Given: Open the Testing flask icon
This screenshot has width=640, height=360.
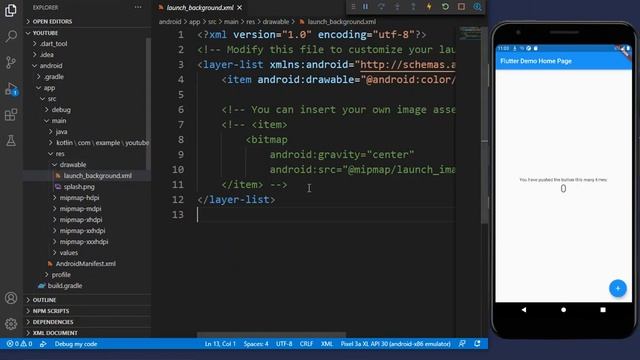Looking at the screenshot, I should pos(11,141).
